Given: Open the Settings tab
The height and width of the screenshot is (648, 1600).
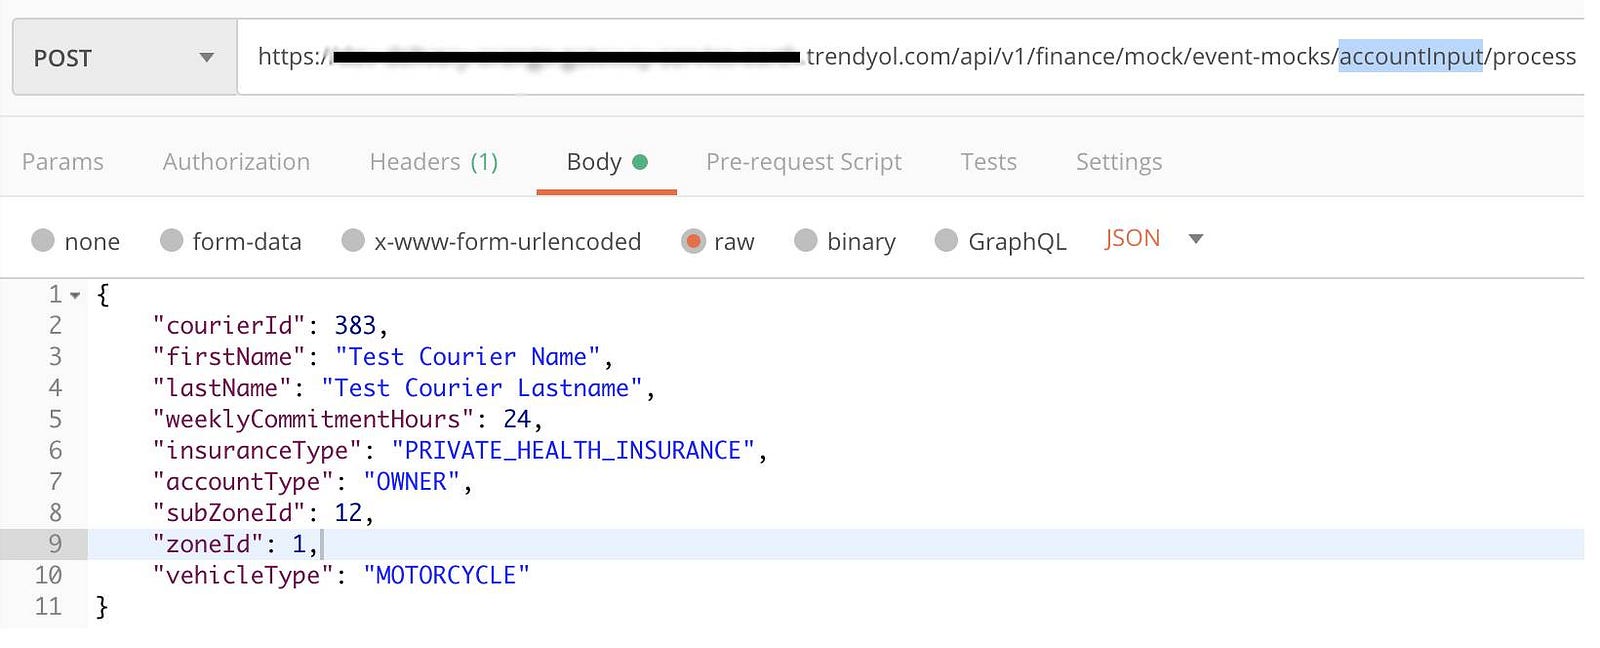Looking at the screenshot, I should pyautogui.click(x=1119, y=162).
